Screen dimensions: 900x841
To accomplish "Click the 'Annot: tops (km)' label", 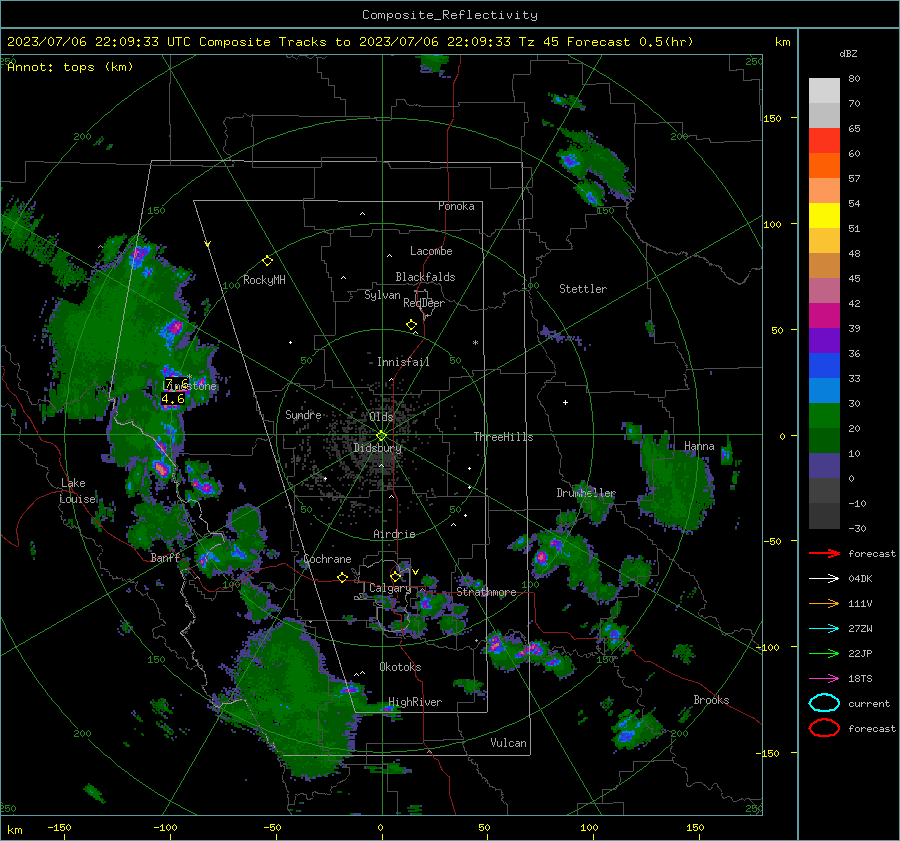I will tap(70, 67).
